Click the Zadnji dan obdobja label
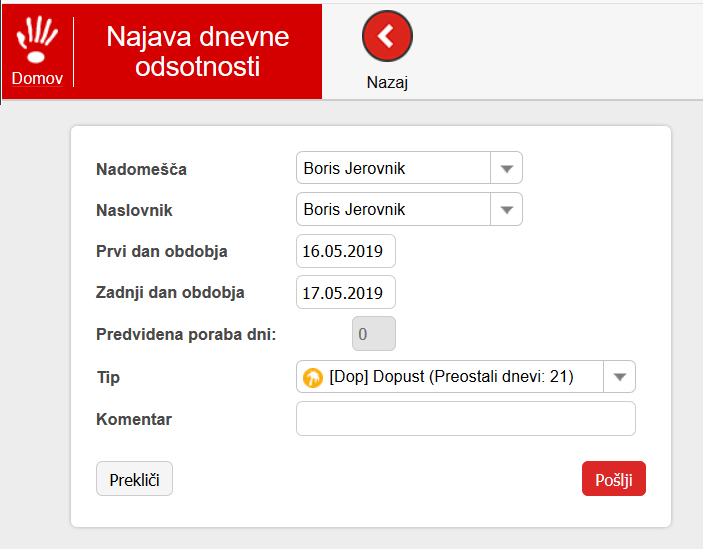Image resolution: width=703 pixels, height=549 pixels. tap(170, 293)
